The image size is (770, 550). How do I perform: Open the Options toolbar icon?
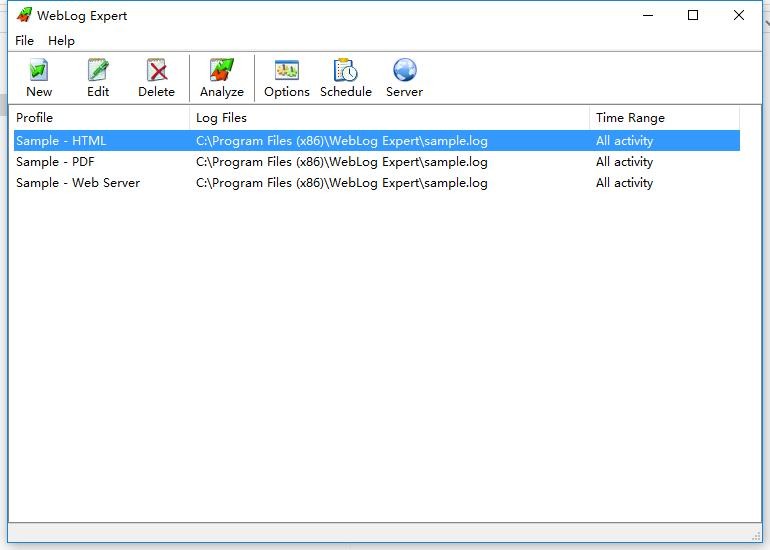[x=286, y=70]
